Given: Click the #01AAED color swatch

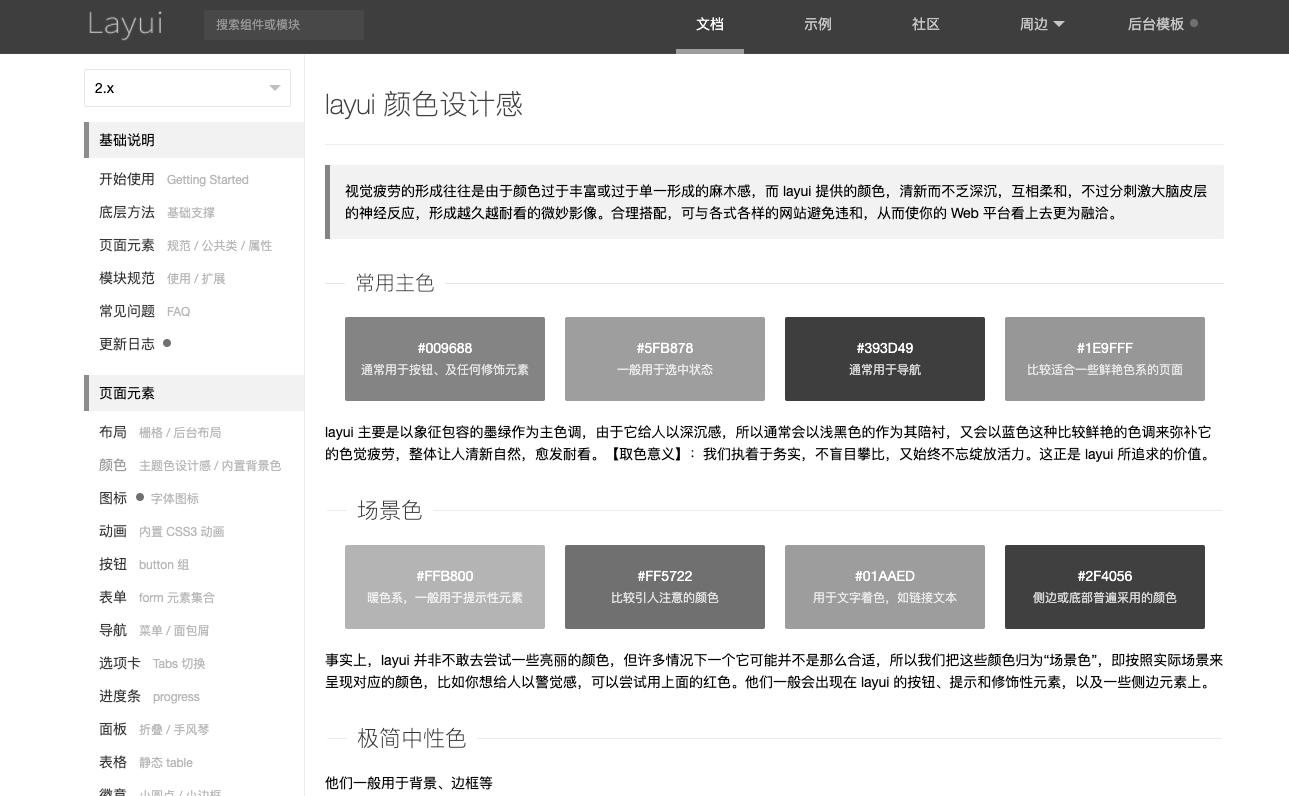Looking at the screenshot, I should click(885, 587).
